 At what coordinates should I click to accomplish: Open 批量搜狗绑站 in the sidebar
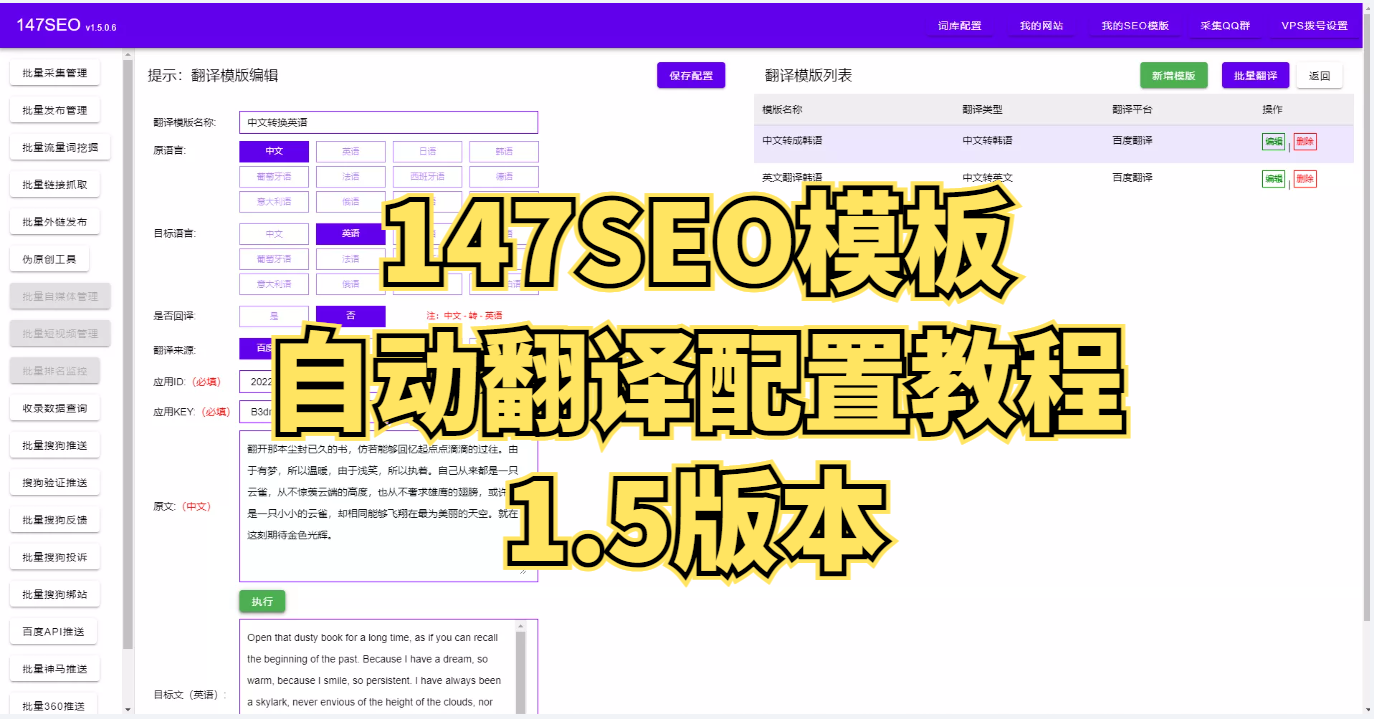click(54, 594)
